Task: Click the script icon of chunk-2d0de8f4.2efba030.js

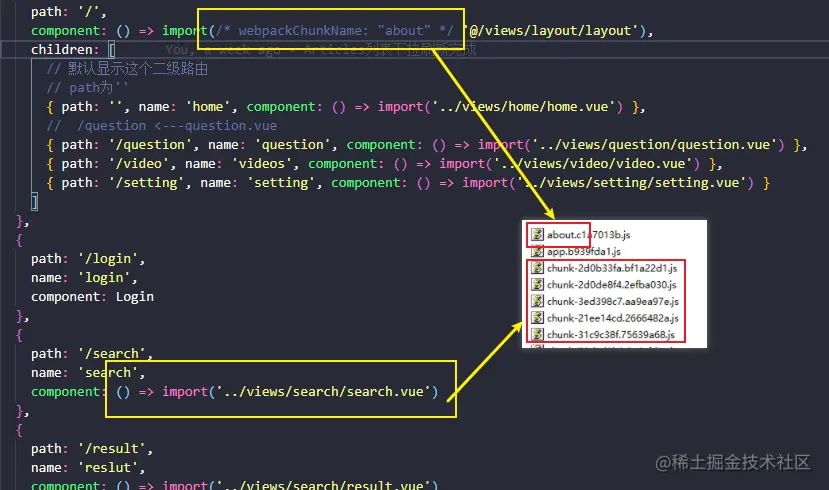Action: [537, 284]
